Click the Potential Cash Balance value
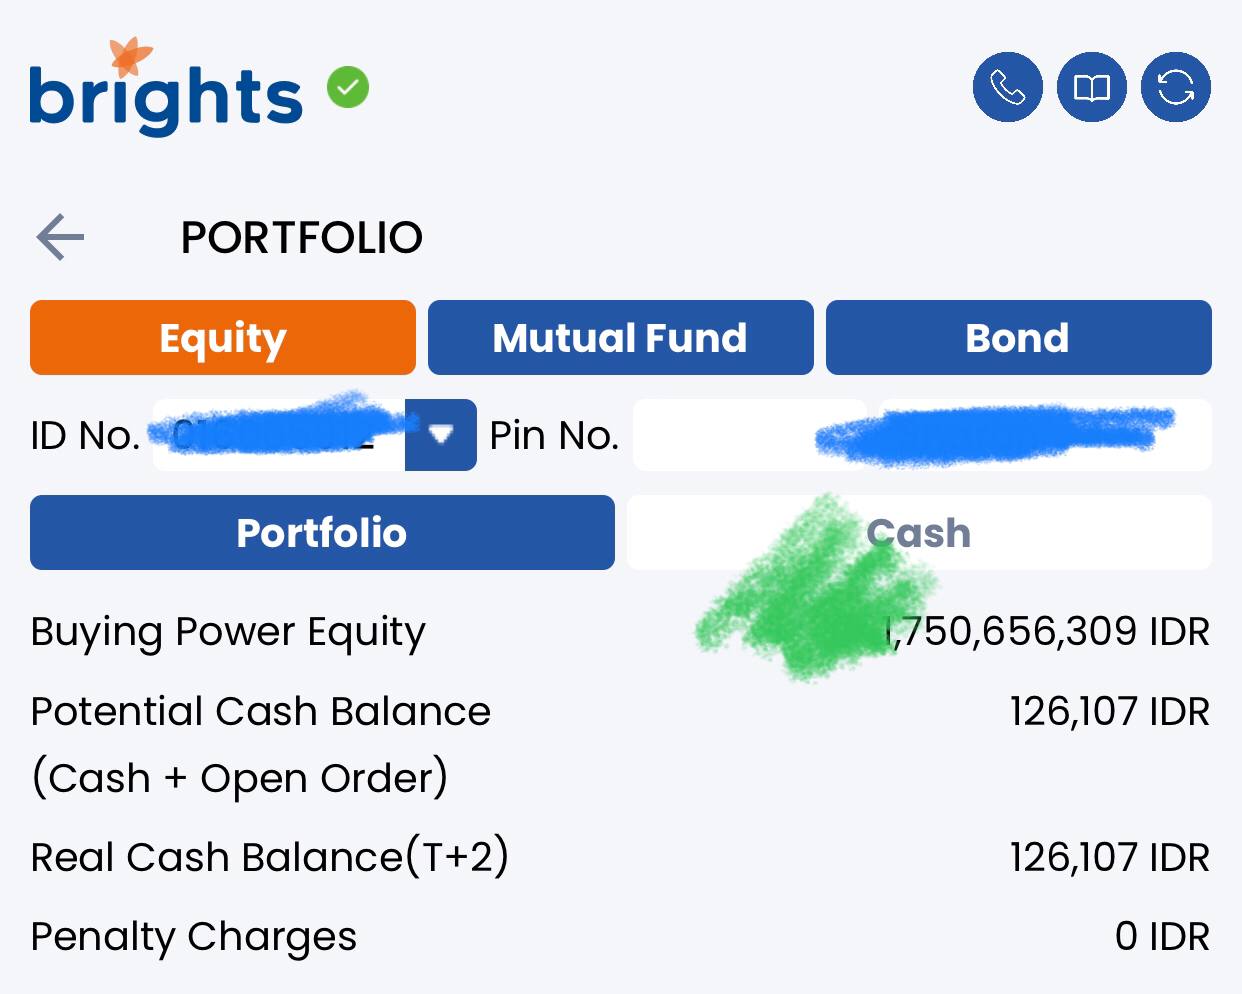 pyautogui.click(x=1110, y=712)
